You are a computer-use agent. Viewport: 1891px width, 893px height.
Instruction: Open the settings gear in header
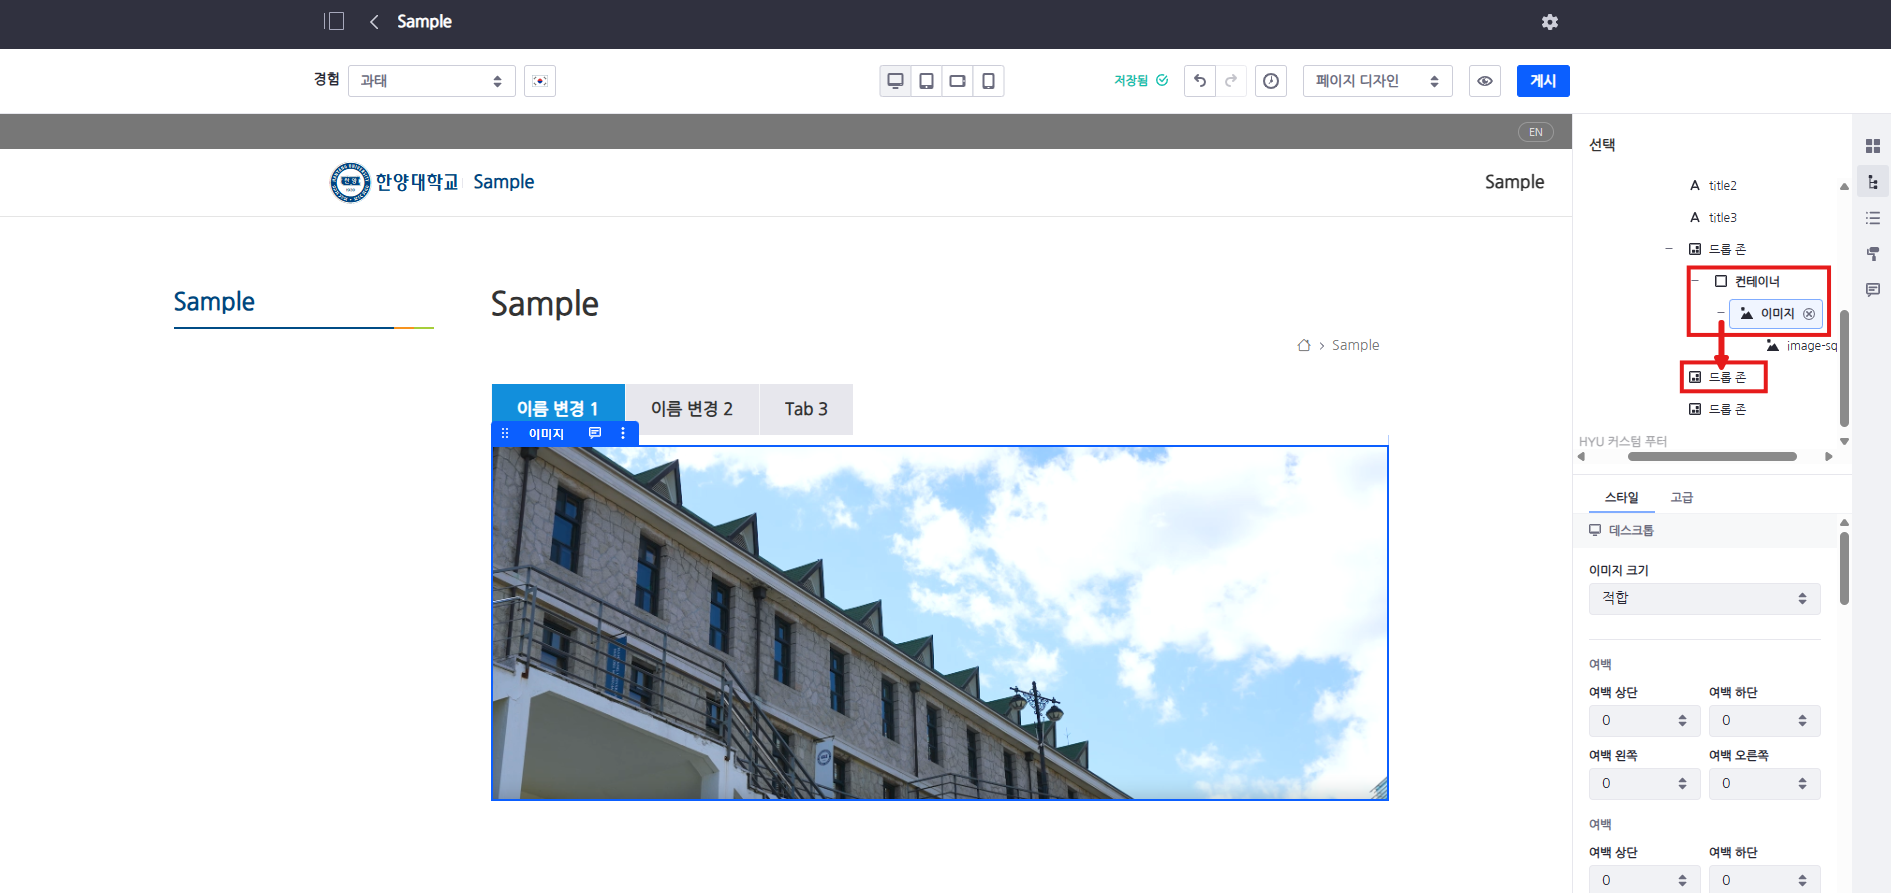[1549, 22]
